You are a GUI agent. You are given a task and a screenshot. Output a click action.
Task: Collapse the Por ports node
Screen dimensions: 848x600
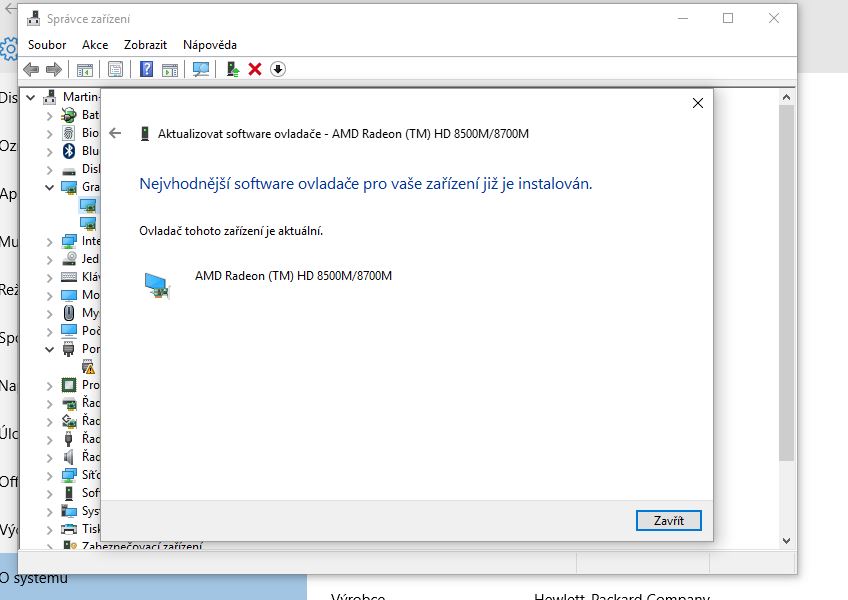click(49, 349)
